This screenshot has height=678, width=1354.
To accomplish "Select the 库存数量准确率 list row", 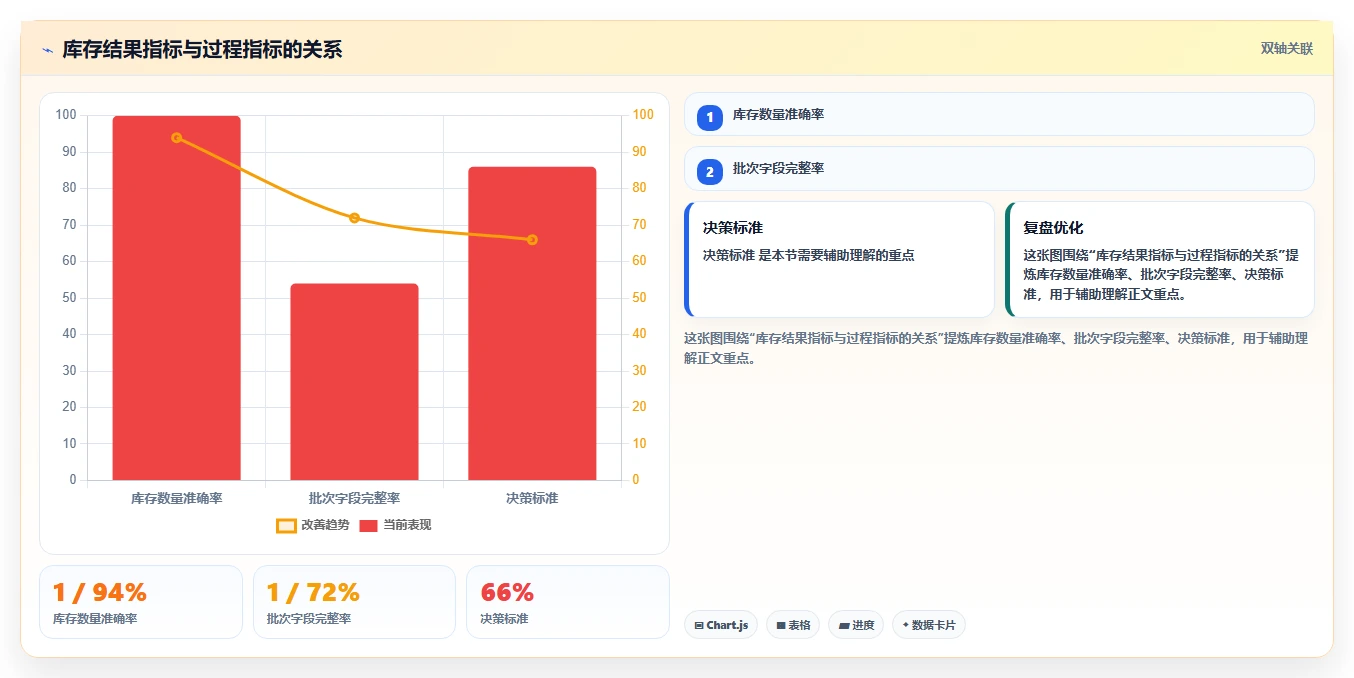I will click(x=999, y=114).
